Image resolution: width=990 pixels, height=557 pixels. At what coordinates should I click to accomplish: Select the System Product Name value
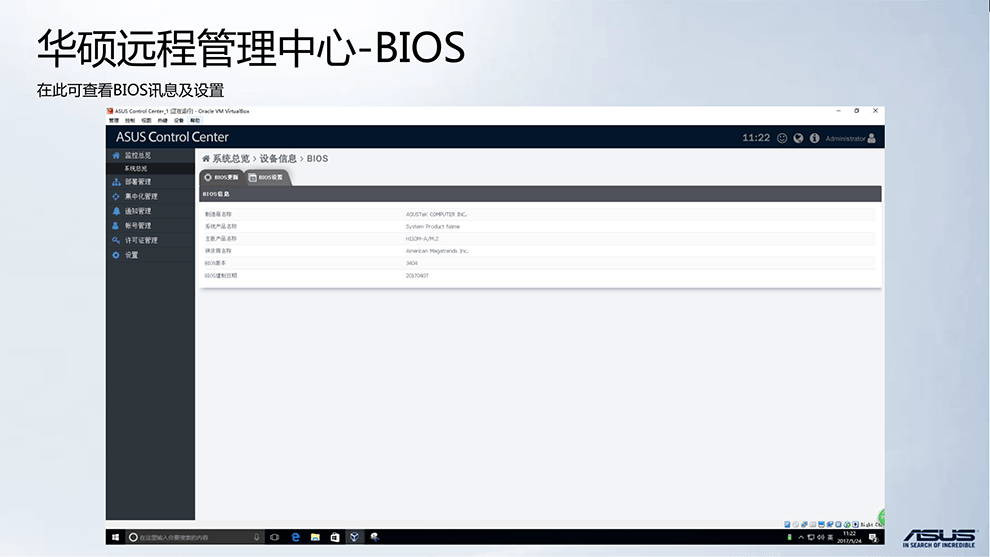(433, 226)
